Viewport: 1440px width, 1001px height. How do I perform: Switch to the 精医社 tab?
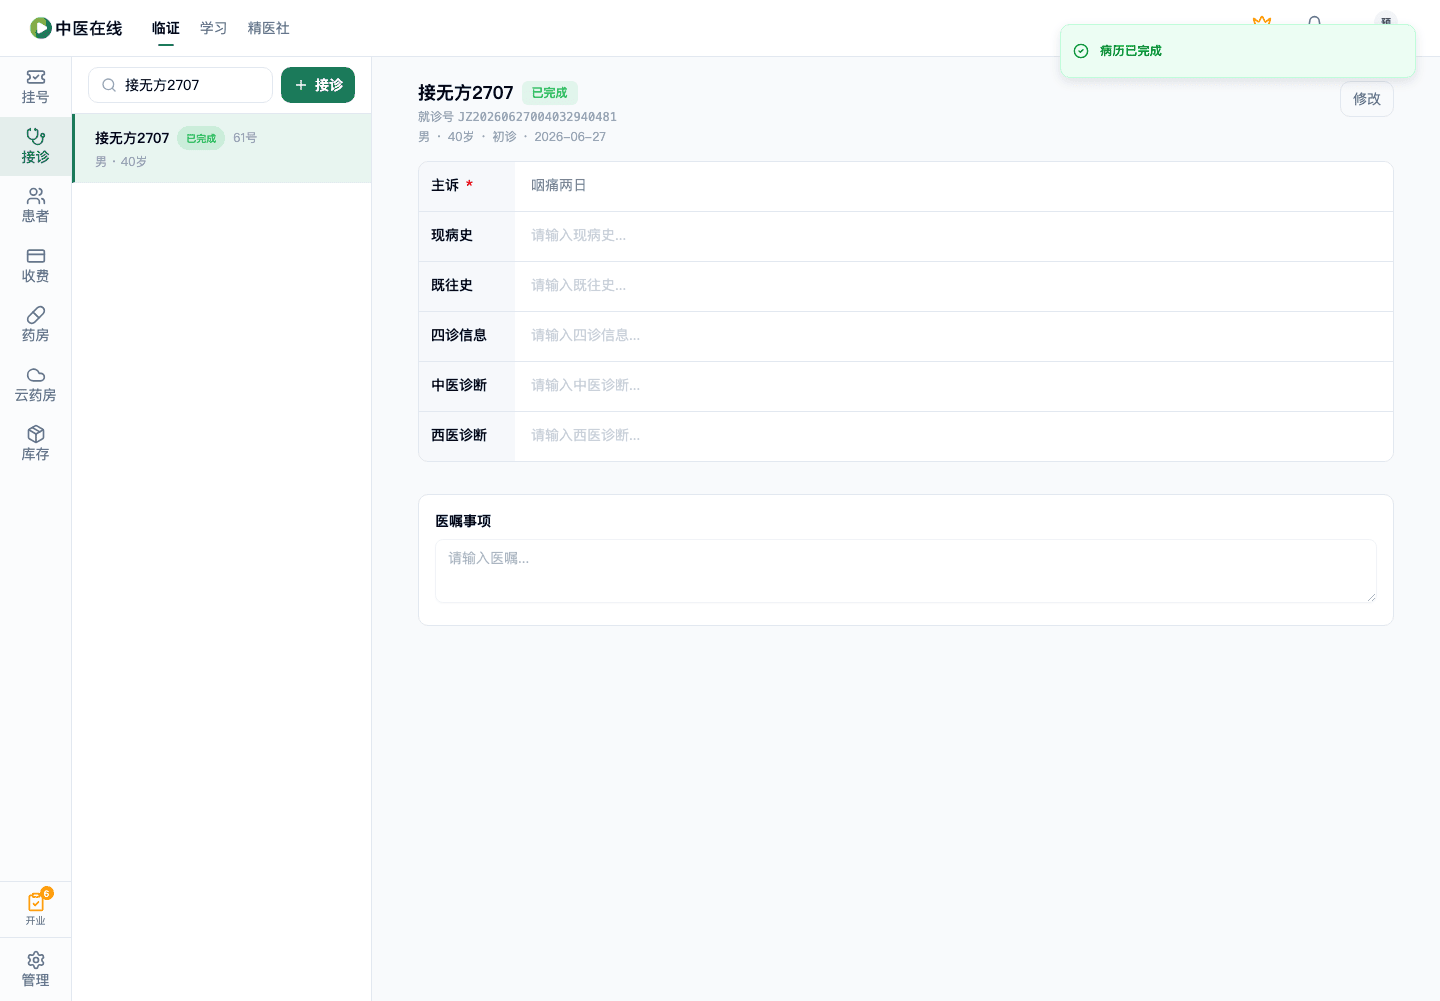tap(269, 28)
